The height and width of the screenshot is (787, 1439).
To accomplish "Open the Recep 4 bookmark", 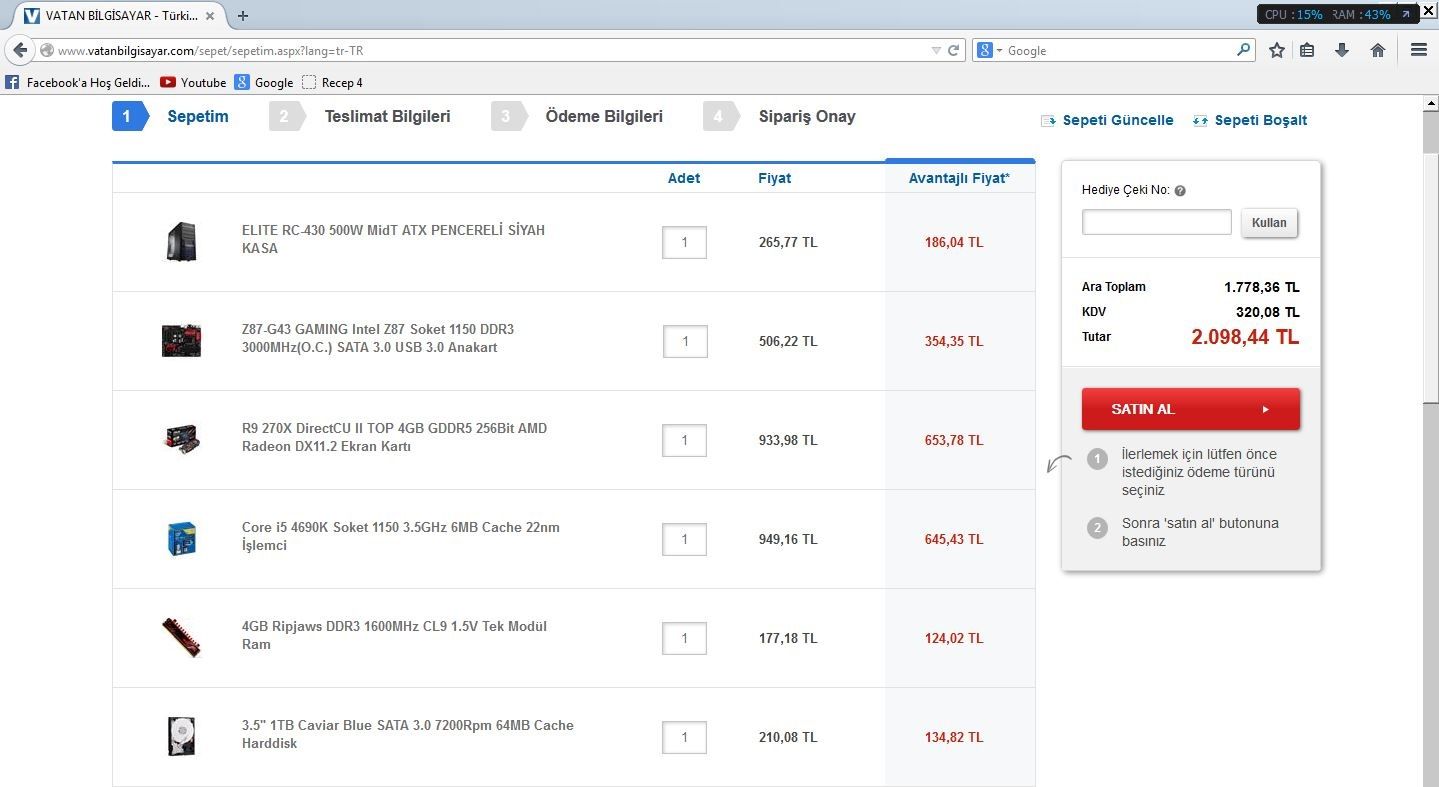I will (333, 82).
